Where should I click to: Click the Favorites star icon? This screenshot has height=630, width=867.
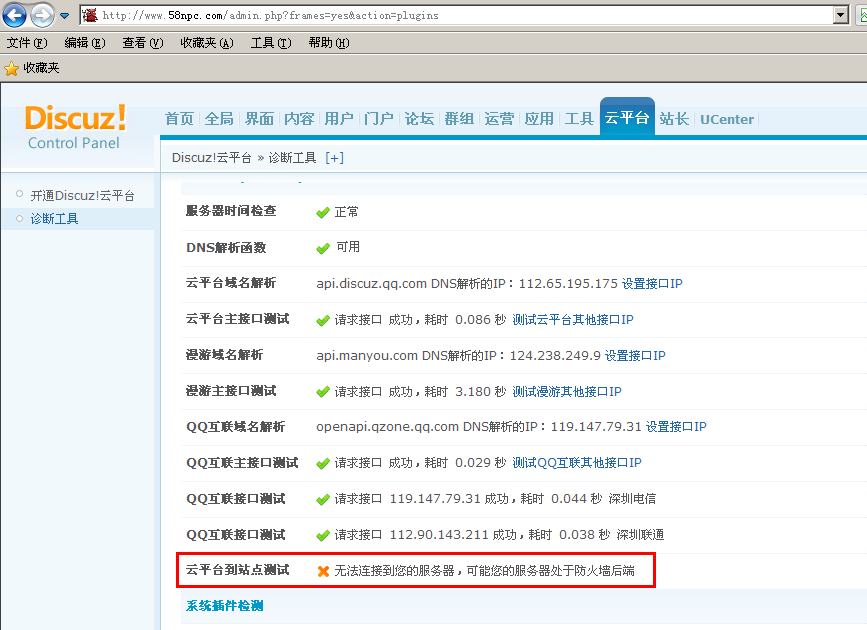(x=11, y=69)
